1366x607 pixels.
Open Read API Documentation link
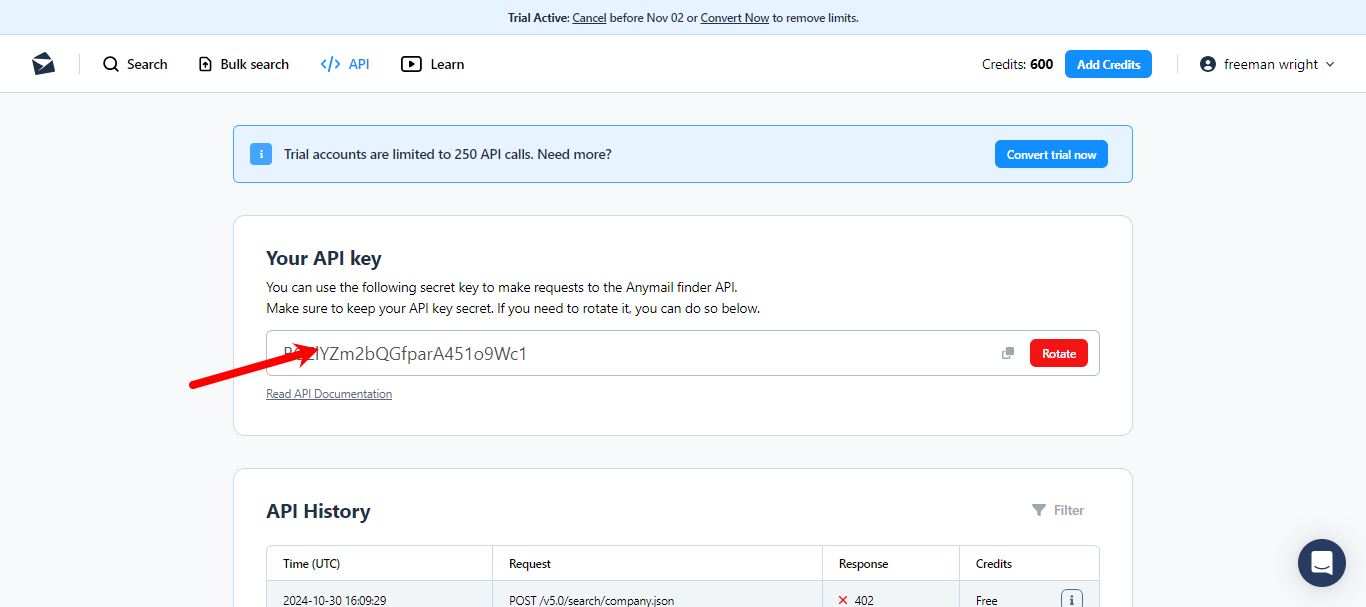[329, 394]
